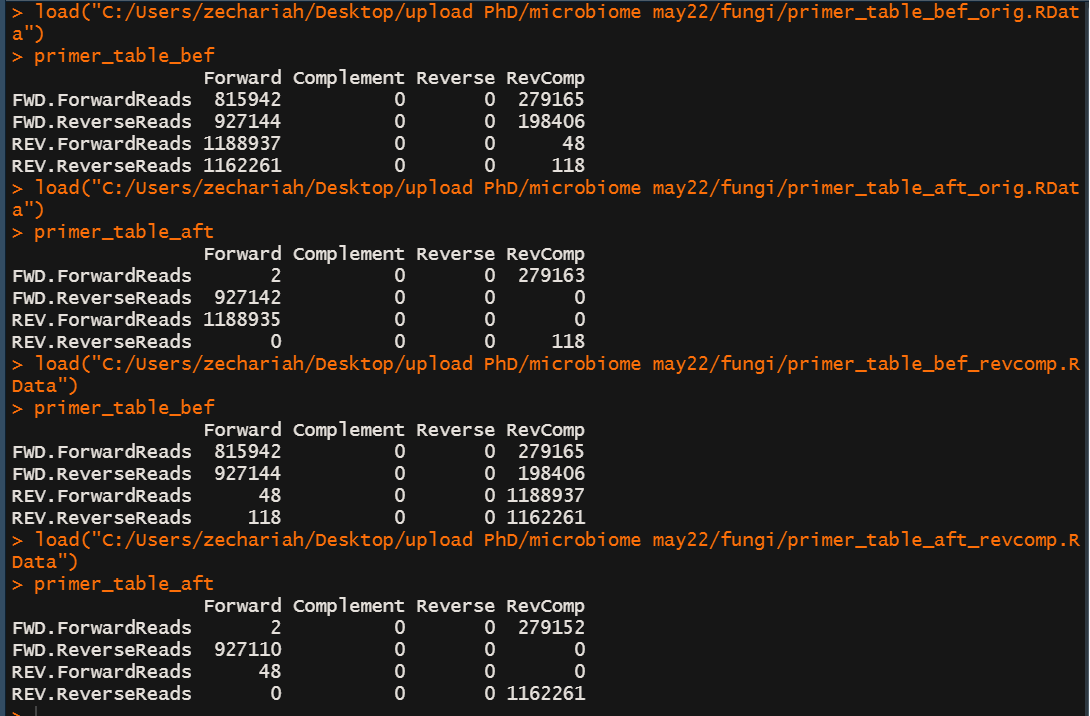Select the value 118 in REV.ReverseReads row
The height and width of the screenshot is (716, 1090).
568,165
